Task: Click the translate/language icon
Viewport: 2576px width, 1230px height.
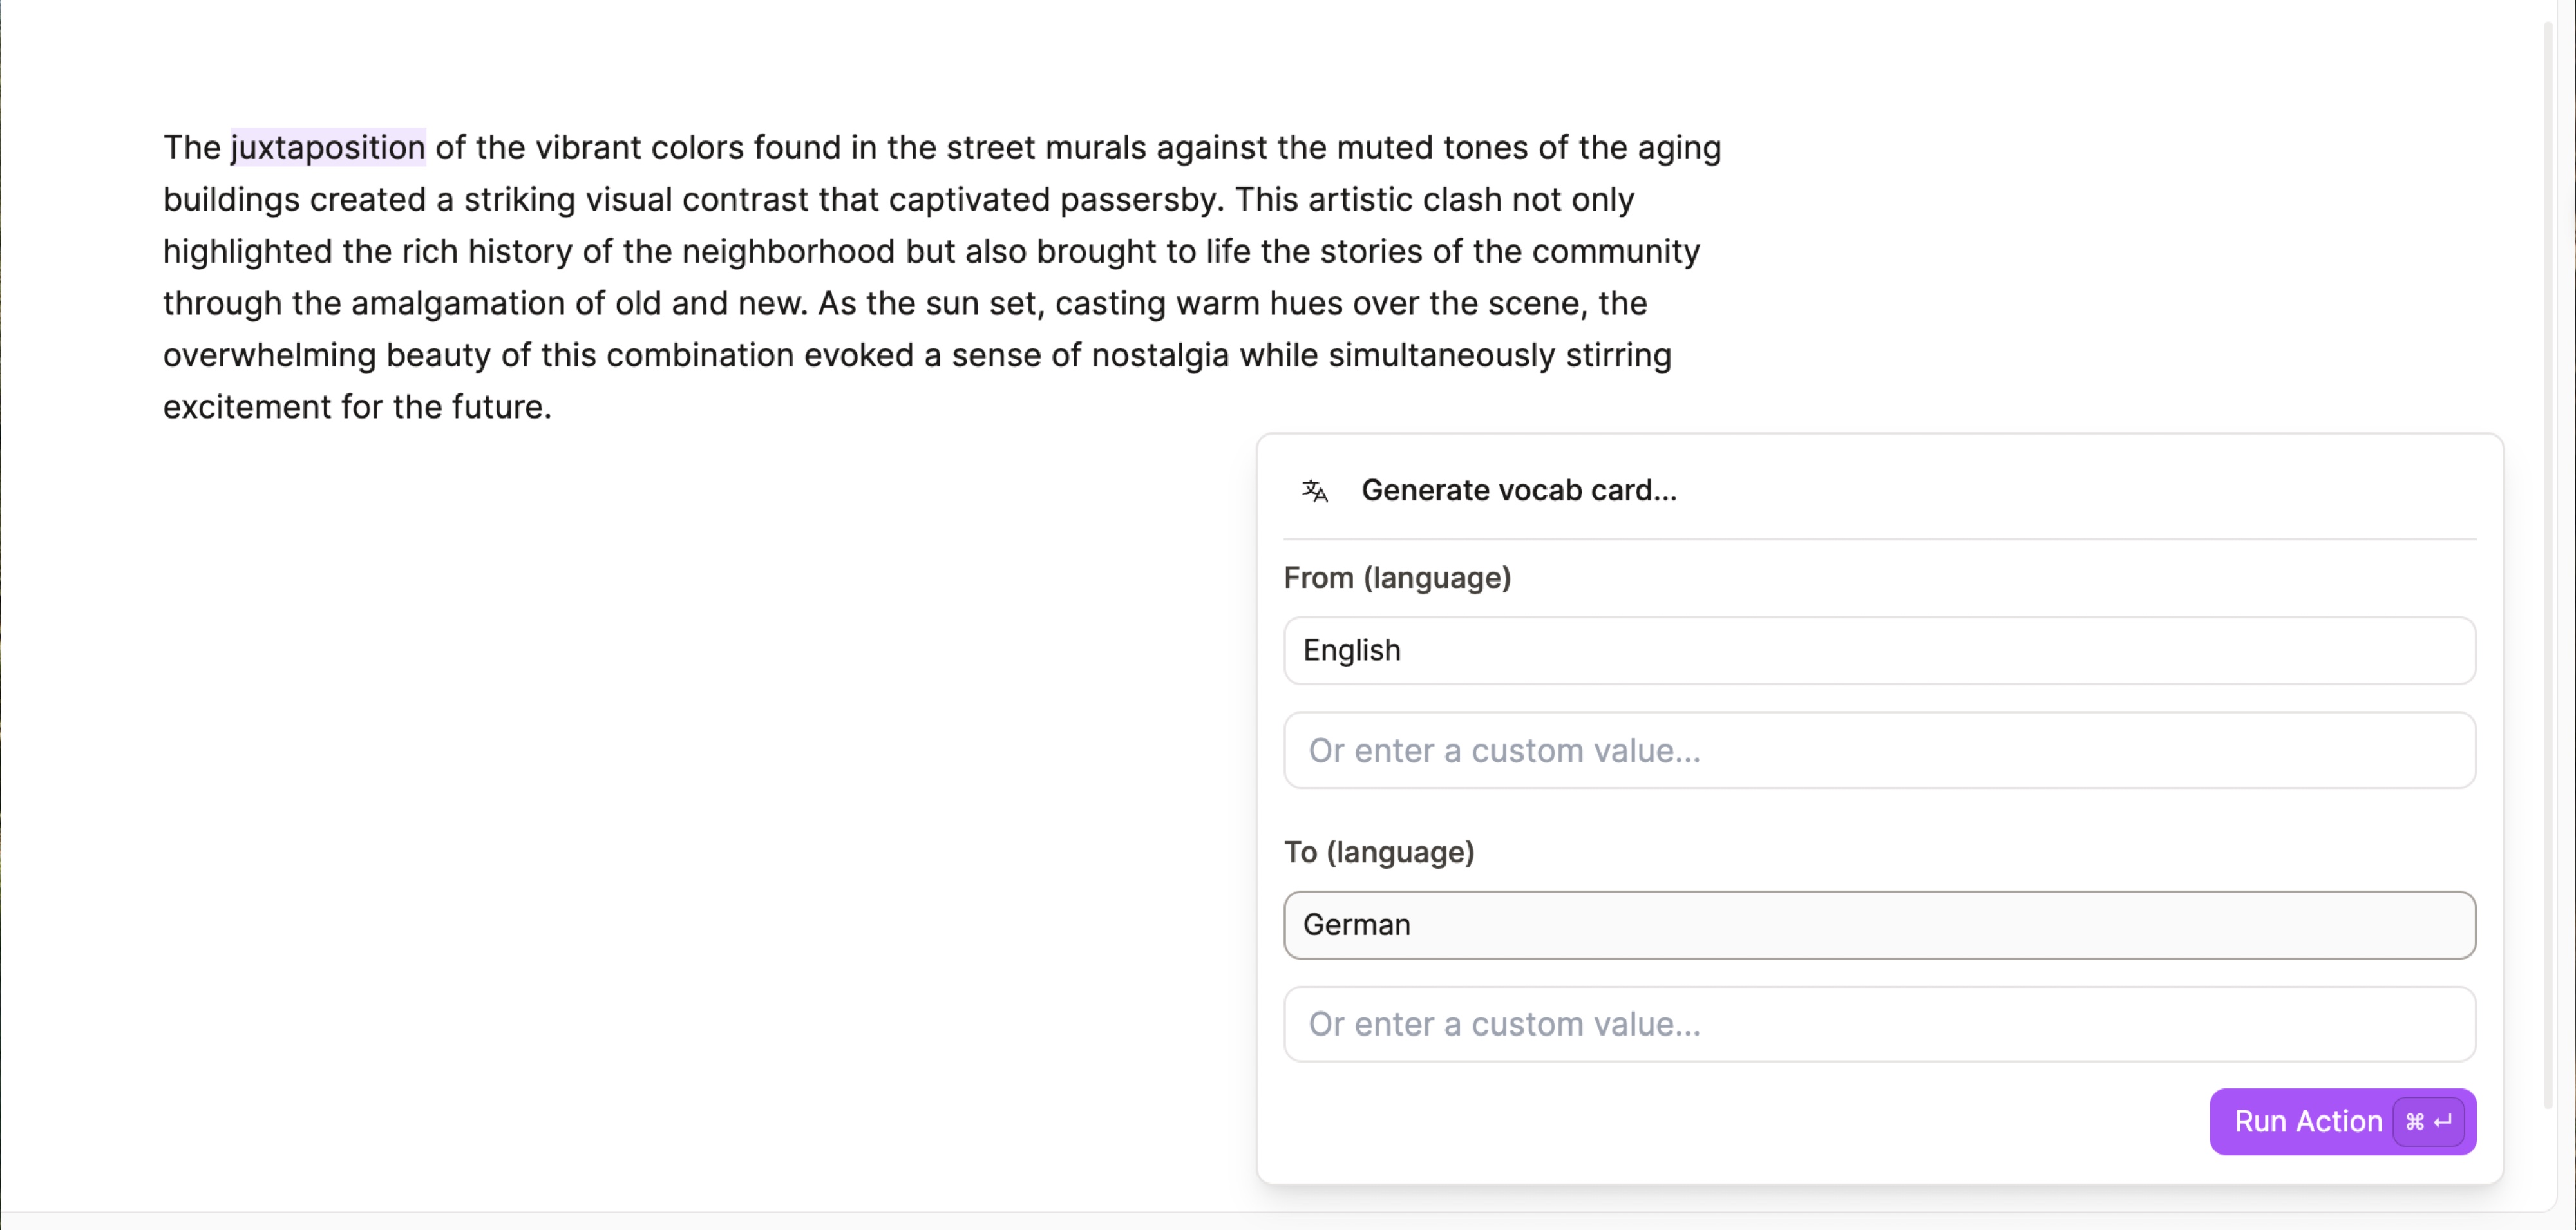Action: [x=1314, y=489]
